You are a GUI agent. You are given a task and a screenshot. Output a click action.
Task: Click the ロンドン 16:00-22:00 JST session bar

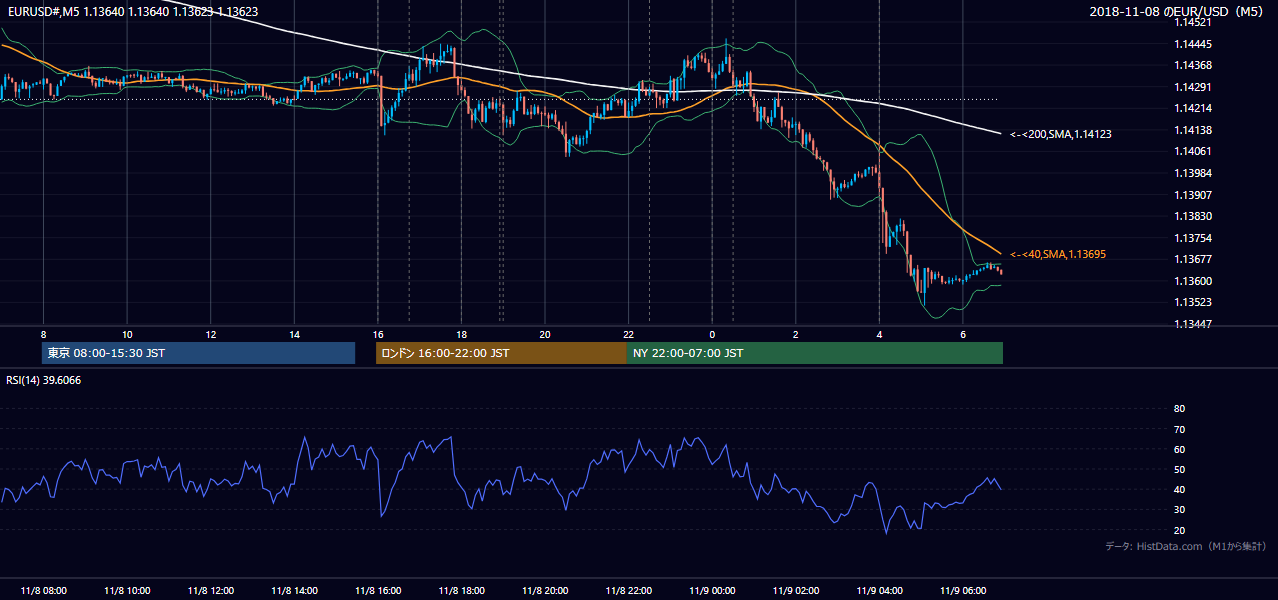(x=501, y=353)
